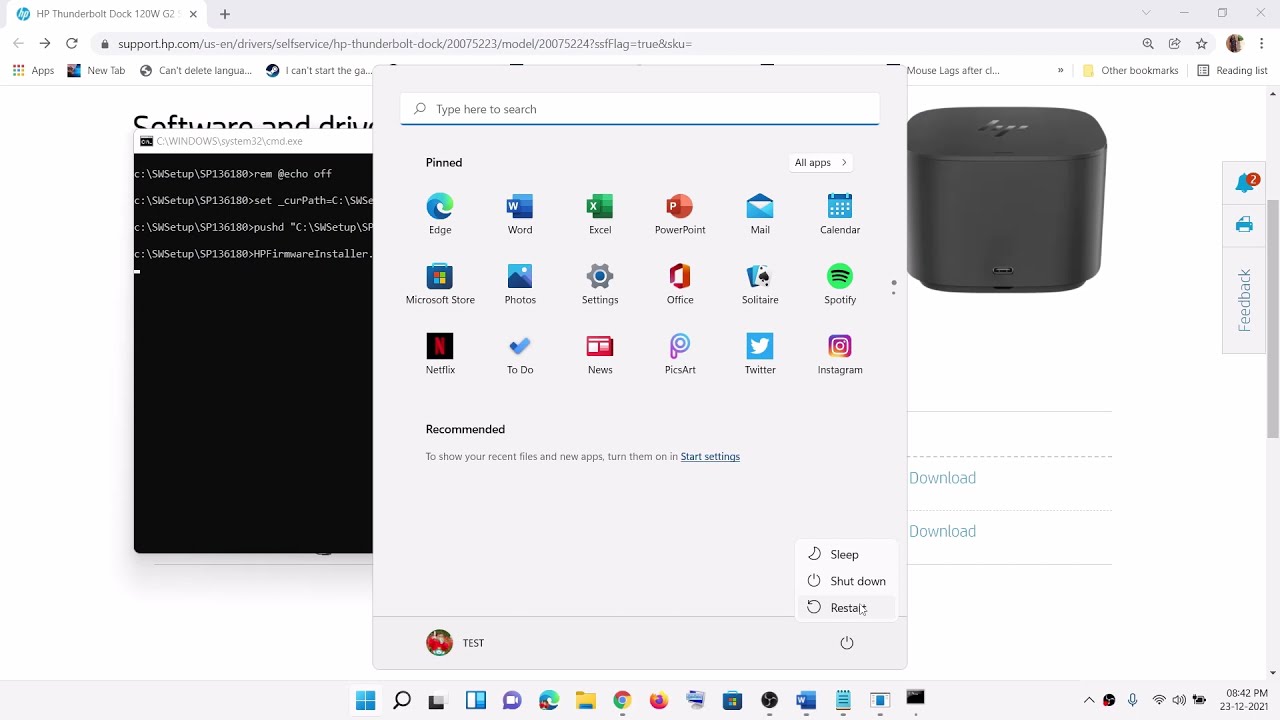Open Task View on taskbar
Image resolution: width=1280 pixels, height=720 pixels.
(x=437, y=701)
